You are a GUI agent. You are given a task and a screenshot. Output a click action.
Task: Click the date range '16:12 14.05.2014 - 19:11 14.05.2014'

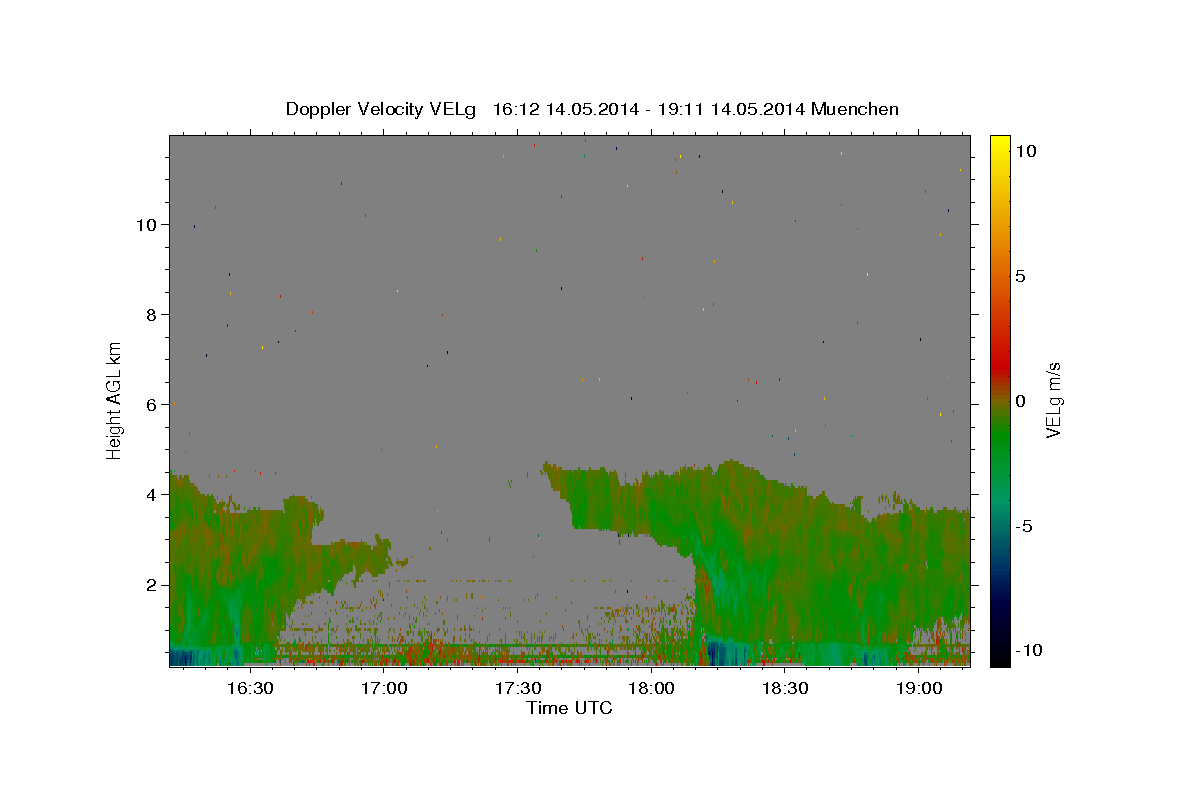coord(649,109)
